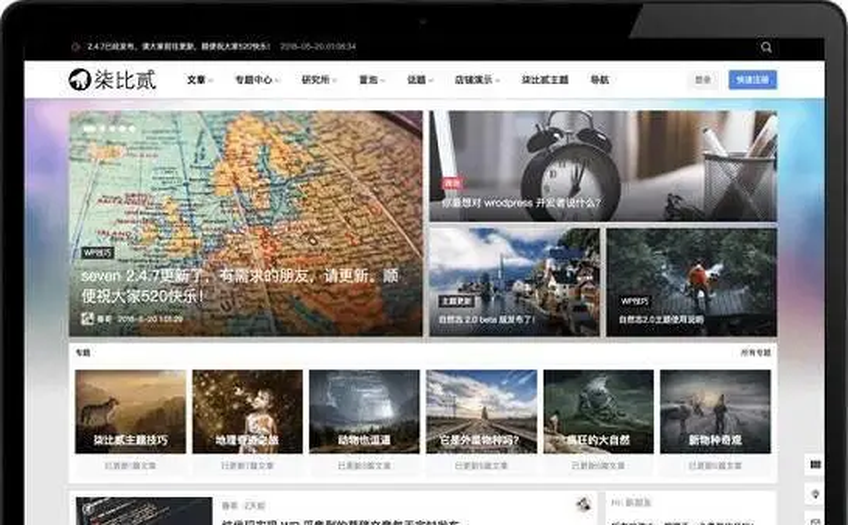Open the 疯狂的大自然 topic thumbnail

tap(597, 411)
